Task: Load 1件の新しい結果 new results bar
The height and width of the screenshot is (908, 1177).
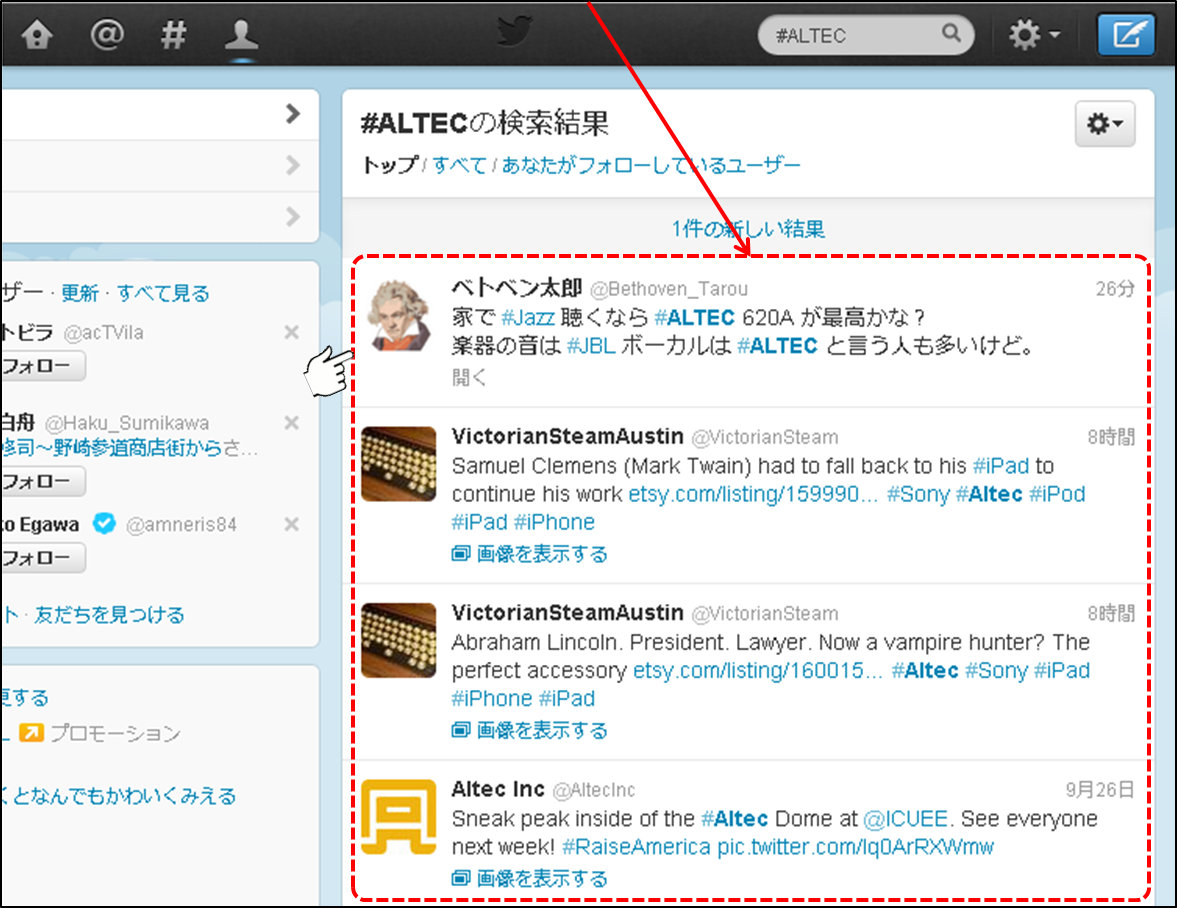Action: coord(747,229)
